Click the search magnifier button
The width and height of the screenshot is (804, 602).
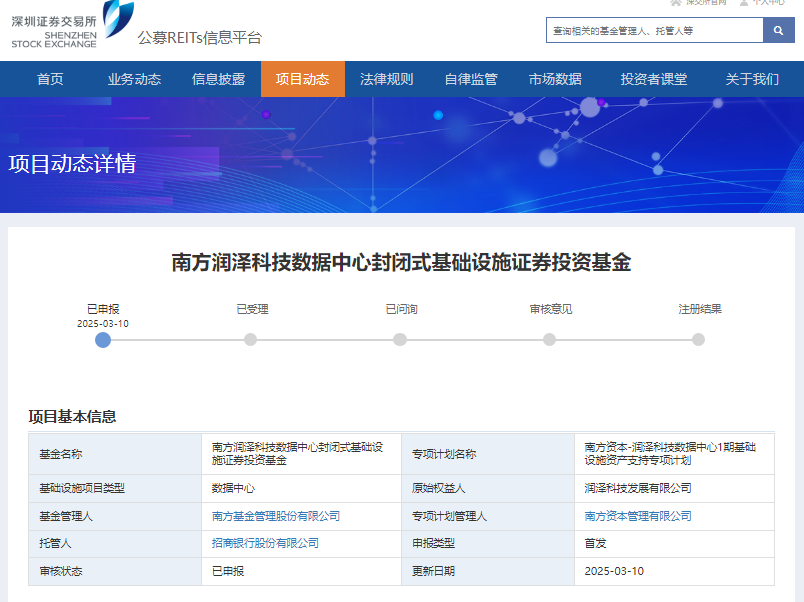coord(778,31)
